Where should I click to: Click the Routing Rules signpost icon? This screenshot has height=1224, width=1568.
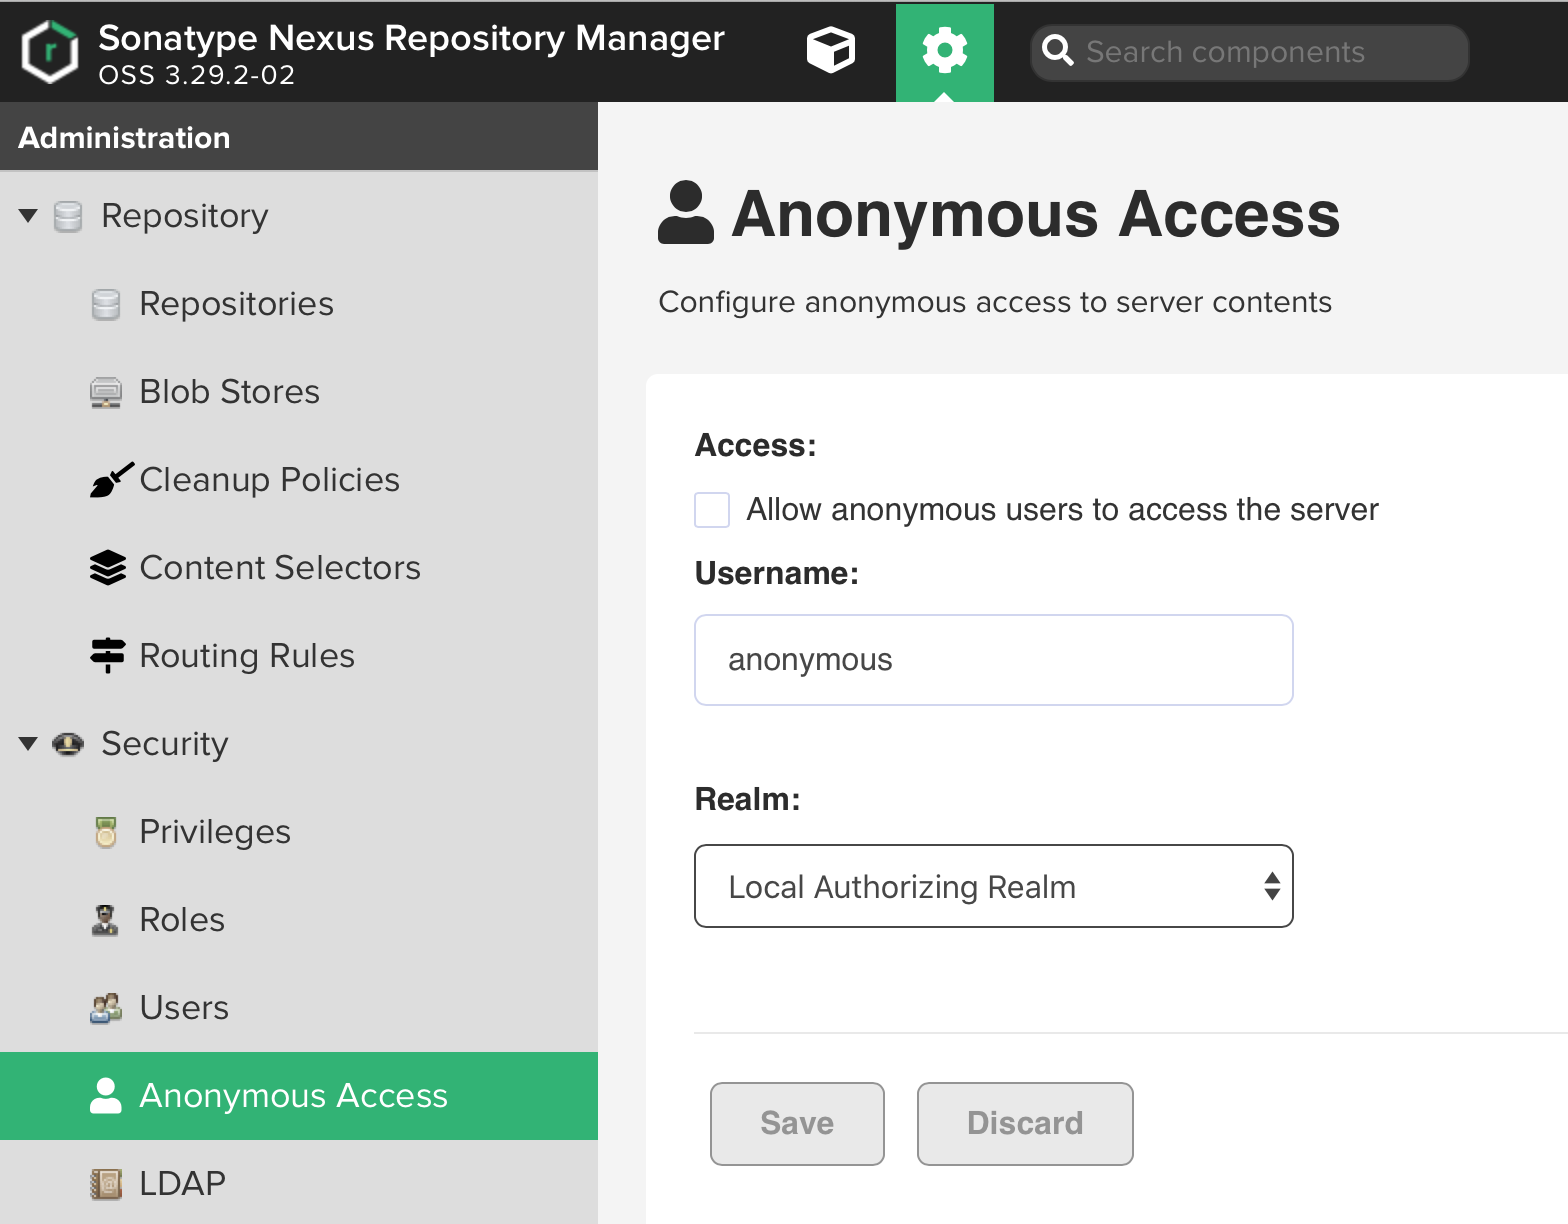tap(108, 656)
